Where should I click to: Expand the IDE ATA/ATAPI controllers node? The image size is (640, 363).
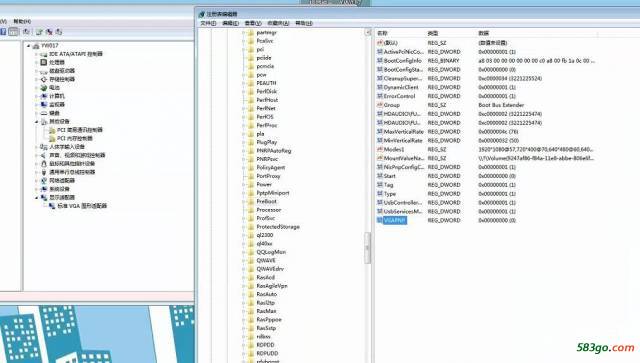pos(36,54)
